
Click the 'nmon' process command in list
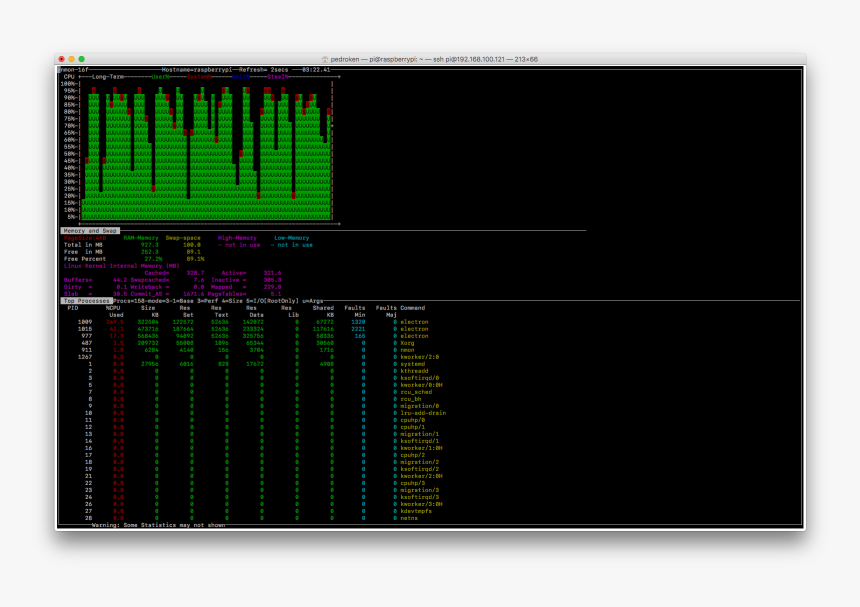coord(408,350)
